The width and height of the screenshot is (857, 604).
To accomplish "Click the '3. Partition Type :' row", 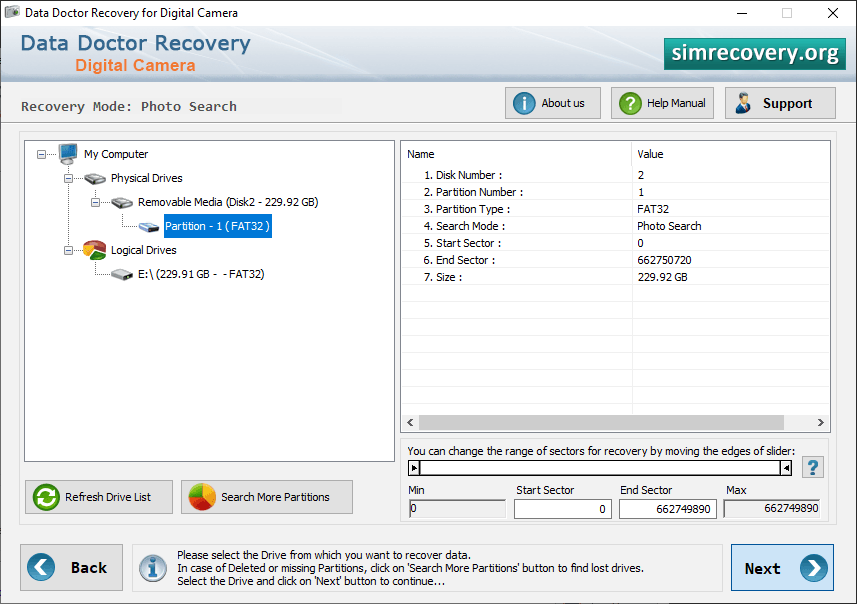I will 615,209.
